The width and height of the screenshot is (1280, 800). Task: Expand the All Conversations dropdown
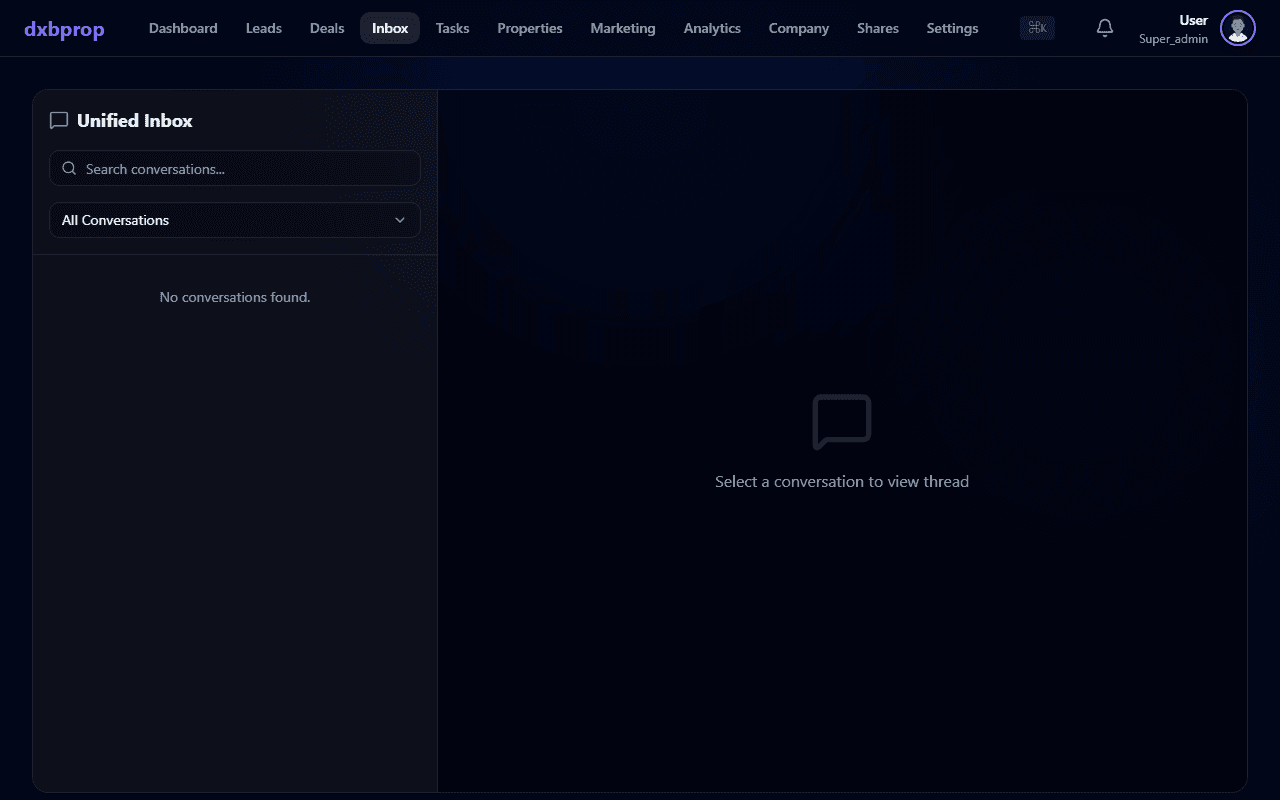[x=235, y=220]
